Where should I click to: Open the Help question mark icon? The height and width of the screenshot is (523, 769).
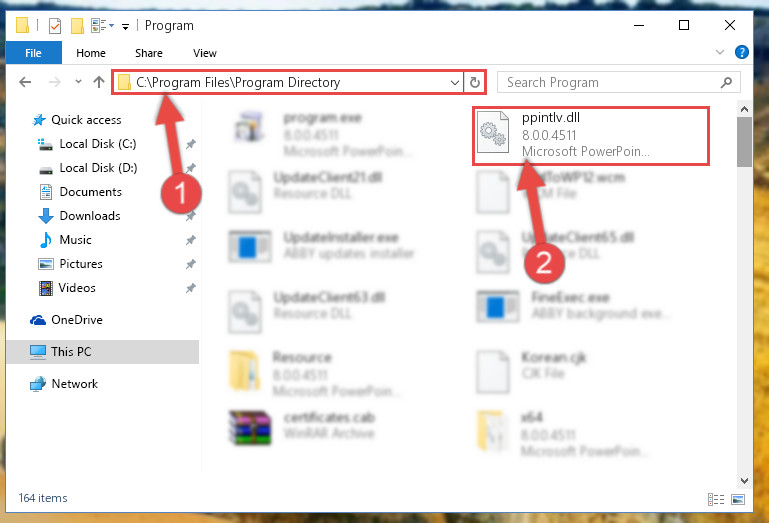742,52
